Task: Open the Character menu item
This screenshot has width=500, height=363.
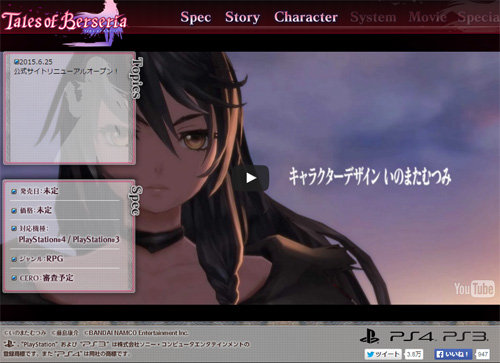Action: click(x=306, y=17)
